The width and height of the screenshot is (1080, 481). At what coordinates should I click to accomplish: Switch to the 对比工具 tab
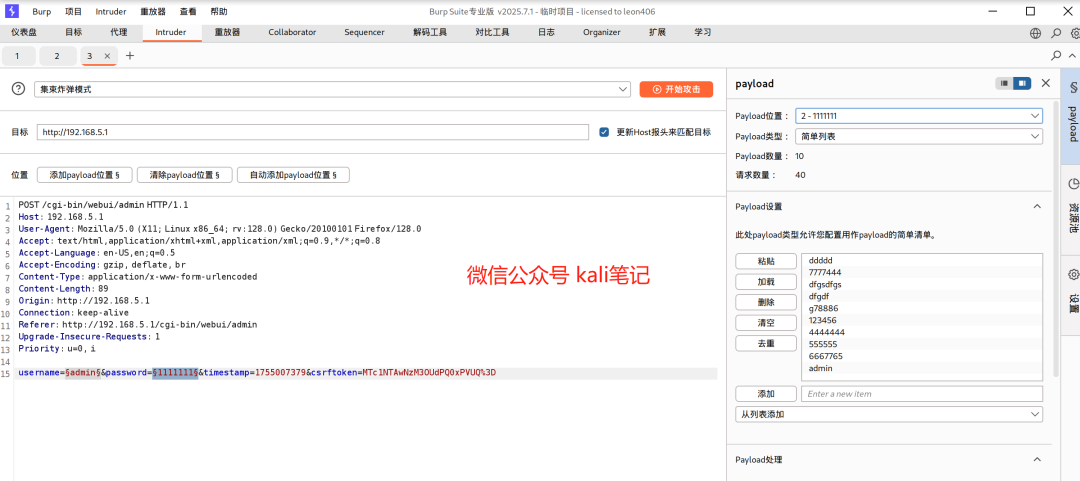pos(492,32)
